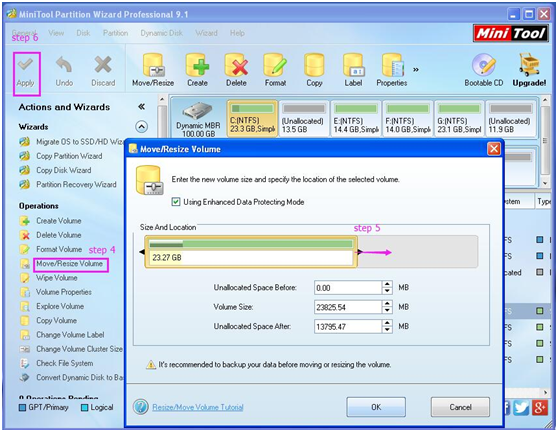Click the Create partition toolbar icon
The image size is (558, 432).
198,65
